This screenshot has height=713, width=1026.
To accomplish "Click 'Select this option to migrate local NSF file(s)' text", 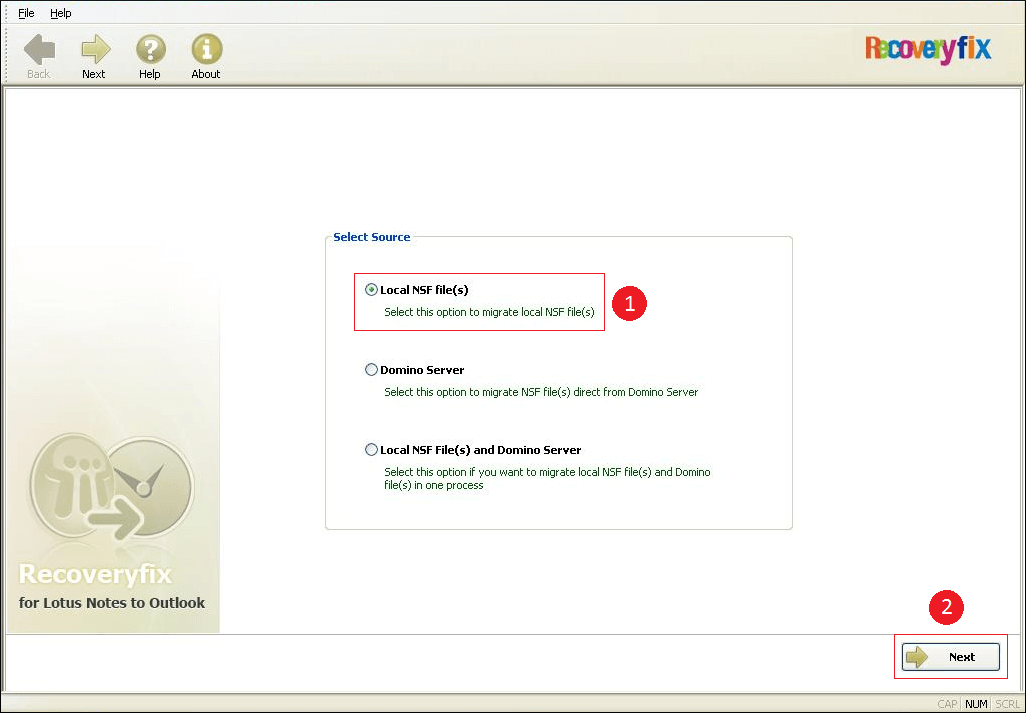I will coord(489,312).
